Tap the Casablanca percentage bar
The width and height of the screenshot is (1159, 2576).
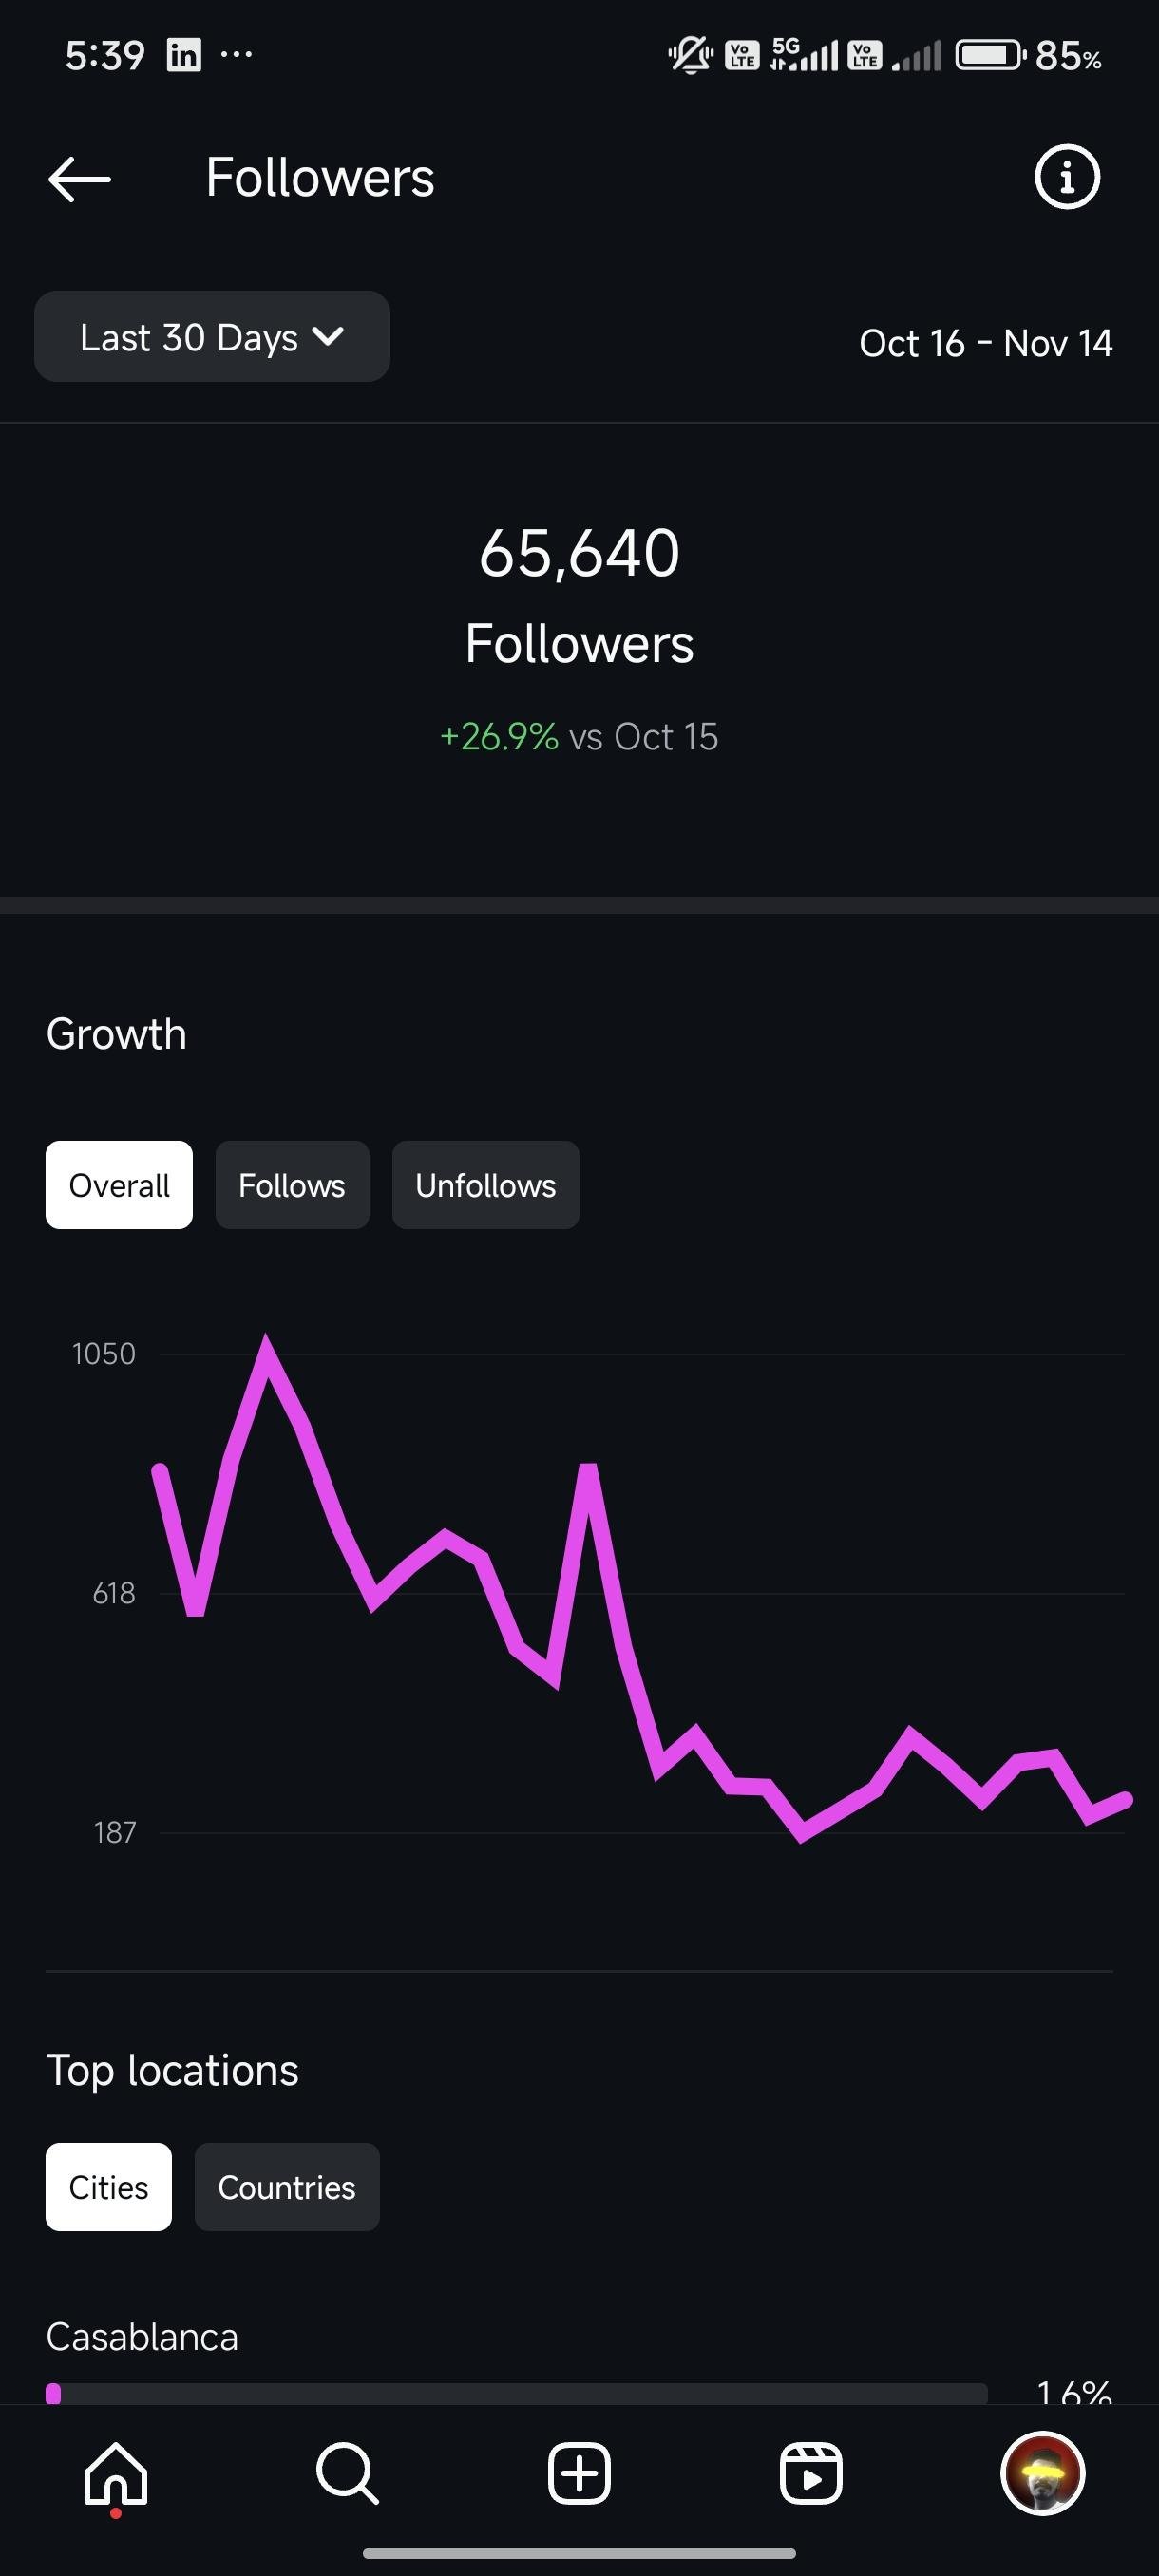pyautogui.click(x=516, y=2393)
